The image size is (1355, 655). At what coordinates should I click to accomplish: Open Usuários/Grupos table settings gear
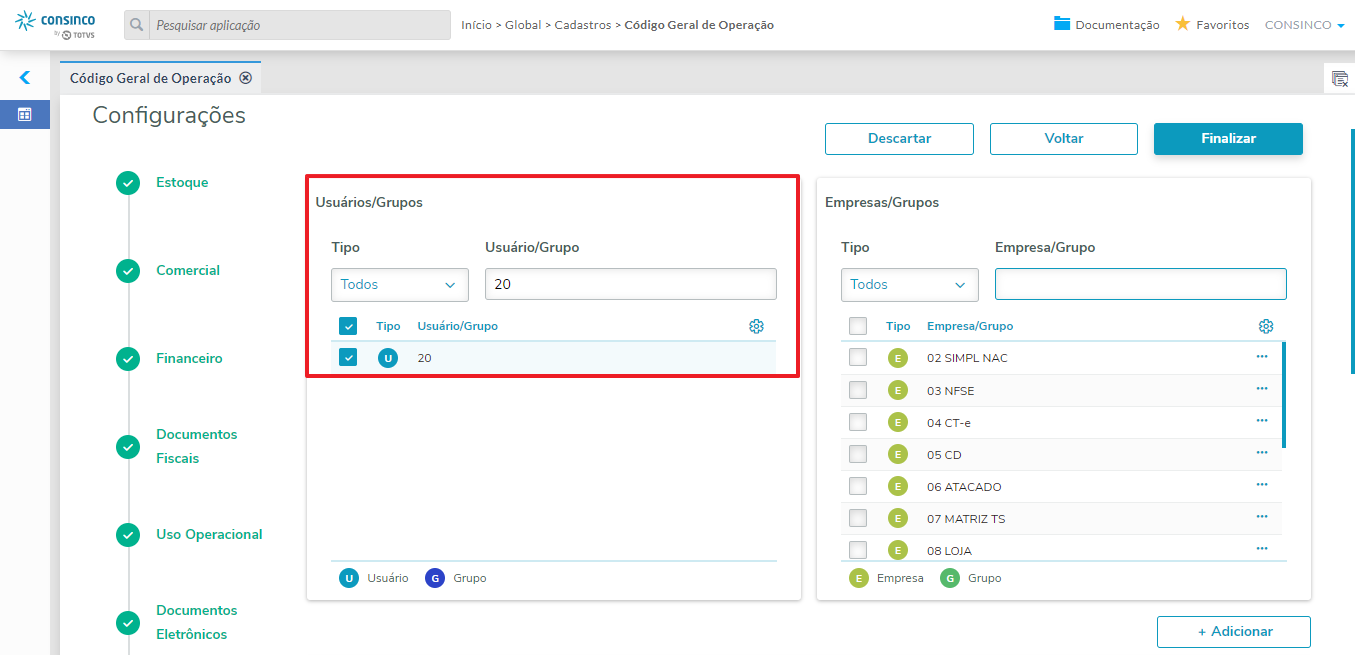pyautogui.click(x=756, y=326)
